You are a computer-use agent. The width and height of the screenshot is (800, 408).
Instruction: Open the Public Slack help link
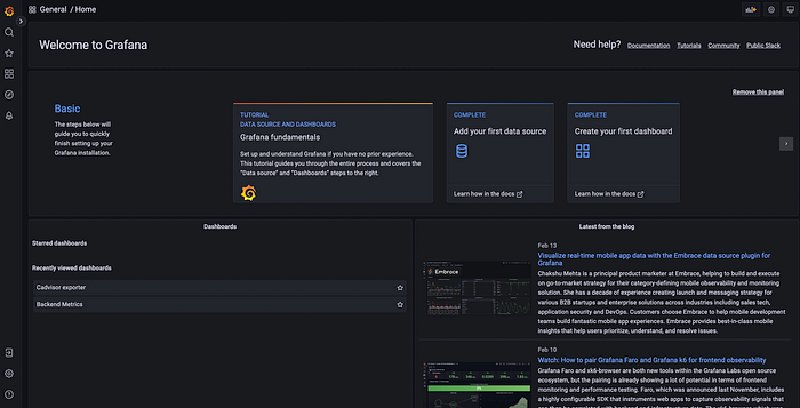(763, 45)
